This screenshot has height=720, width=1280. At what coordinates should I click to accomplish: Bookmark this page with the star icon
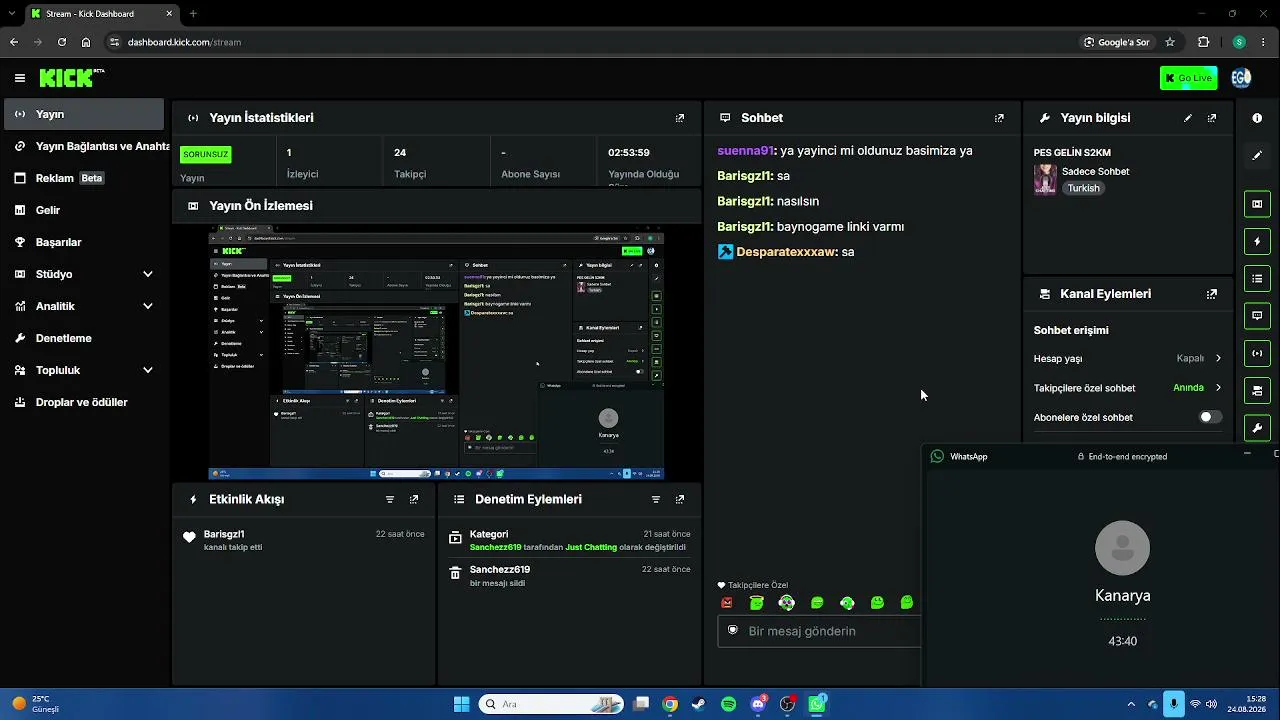pyautogui.click(x=1170, y=42)
